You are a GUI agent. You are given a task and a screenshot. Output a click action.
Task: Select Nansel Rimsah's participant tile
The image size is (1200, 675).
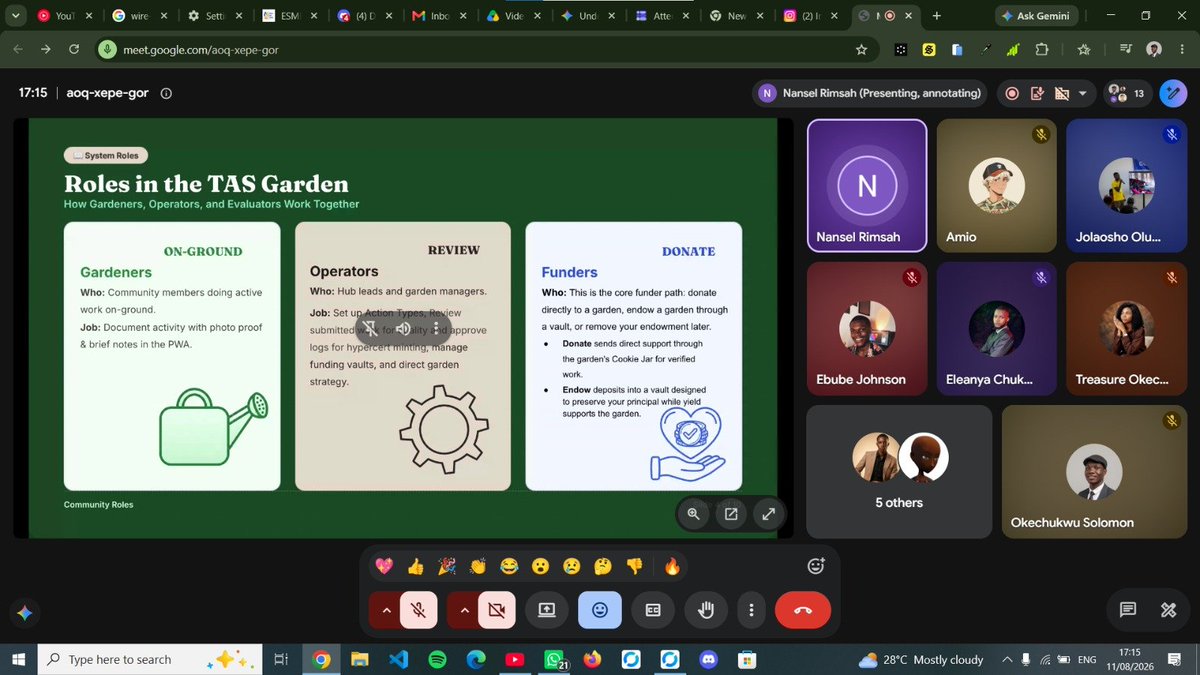[x=867, y=186]
